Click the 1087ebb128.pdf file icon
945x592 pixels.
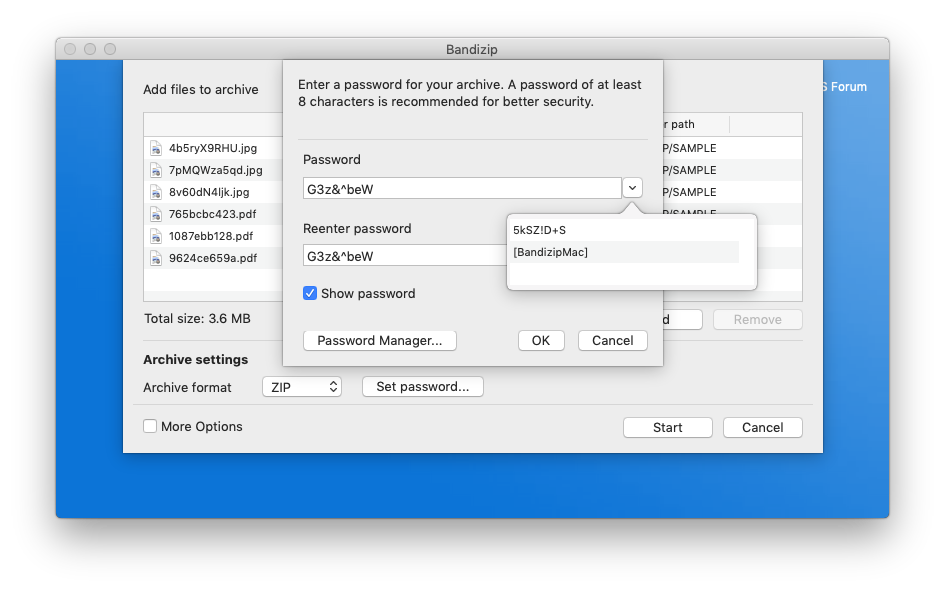click(156, 236)
